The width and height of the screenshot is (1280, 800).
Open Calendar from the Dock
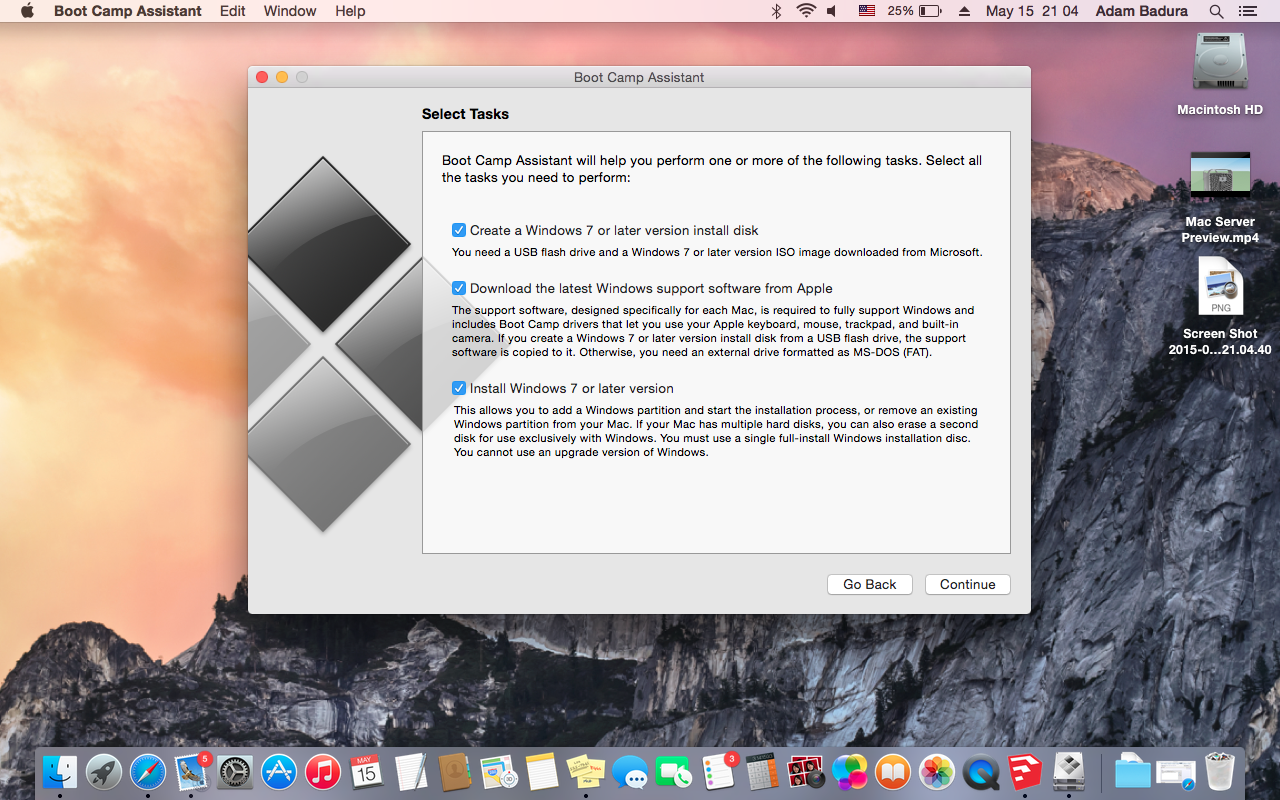point(367,772)
